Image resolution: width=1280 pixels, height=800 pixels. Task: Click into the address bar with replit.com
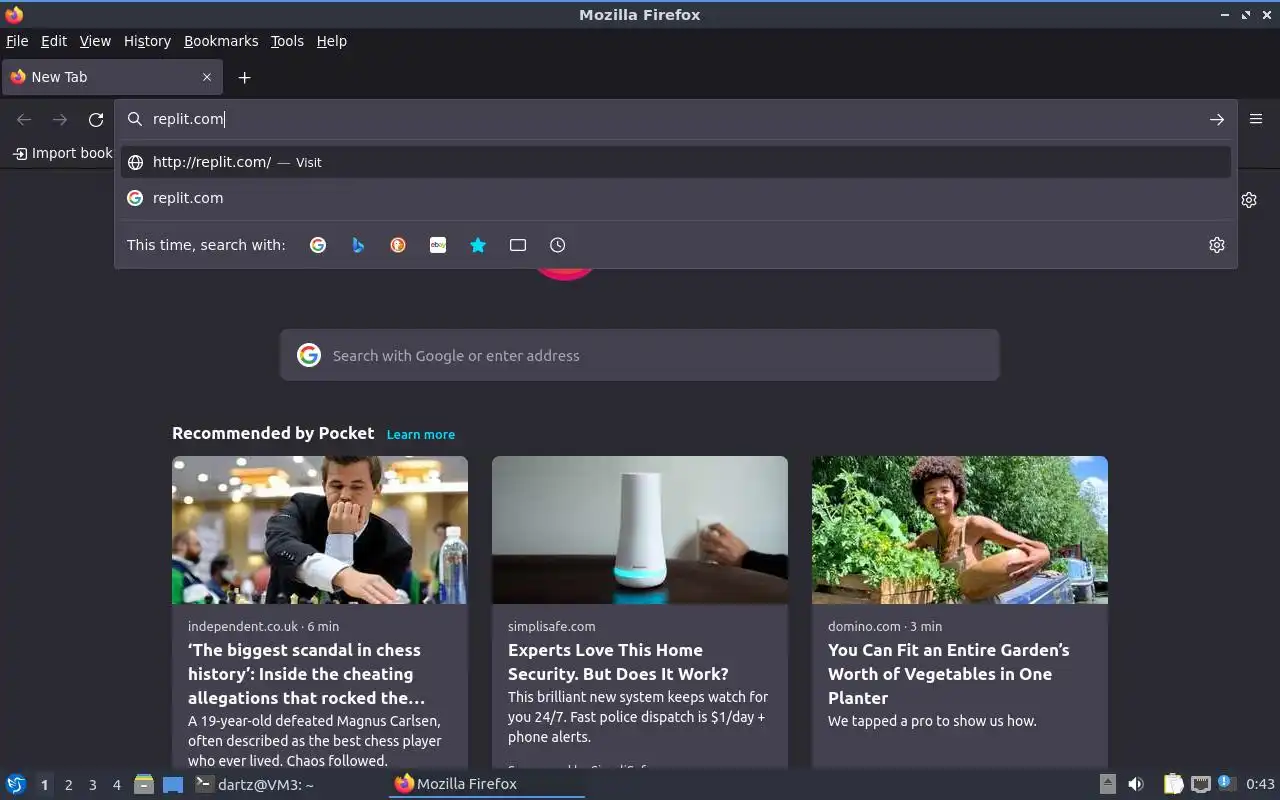click(x=676, y=119)
